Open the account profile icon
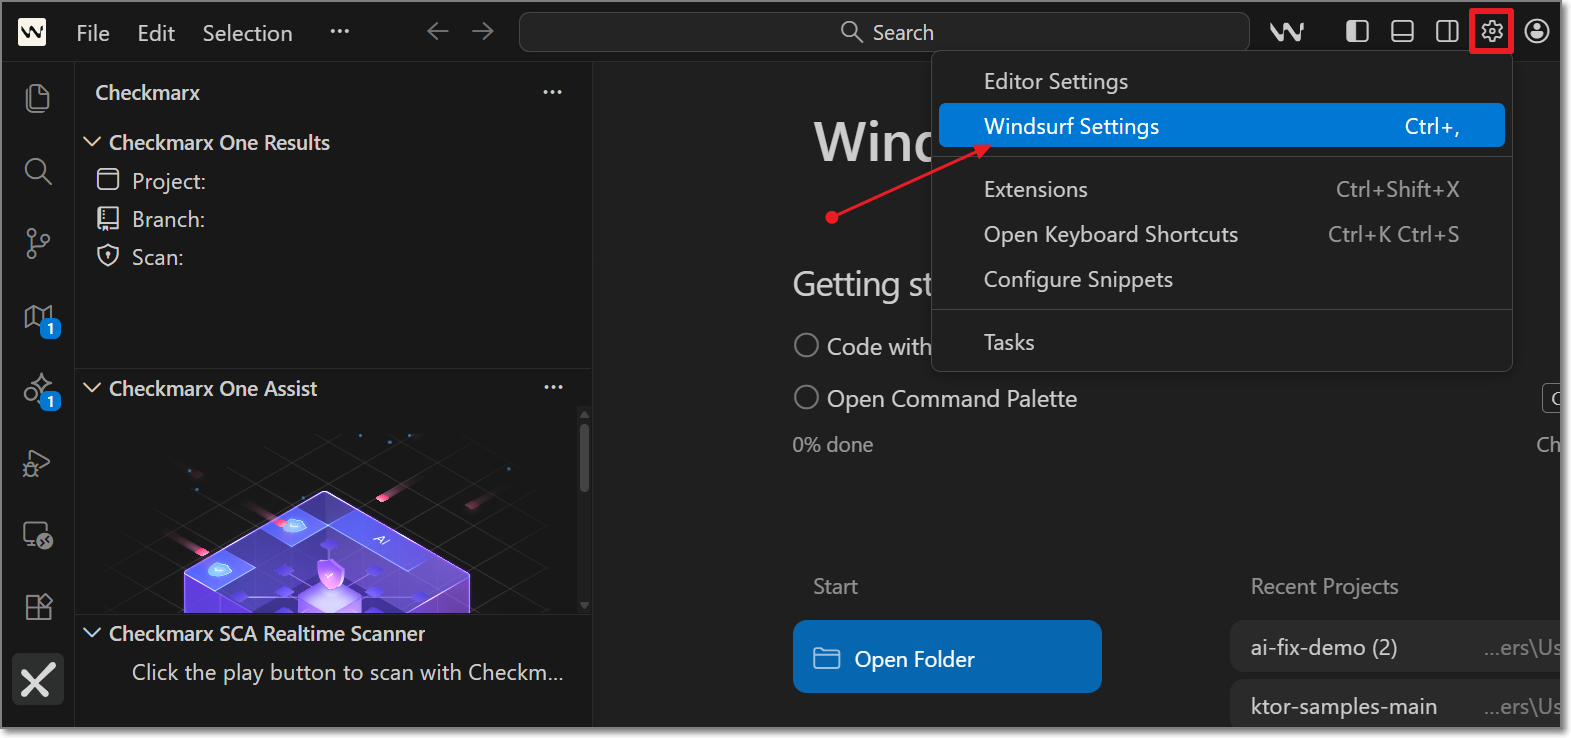Screen dimensions: 1571x738 (x=1537, y=32)
